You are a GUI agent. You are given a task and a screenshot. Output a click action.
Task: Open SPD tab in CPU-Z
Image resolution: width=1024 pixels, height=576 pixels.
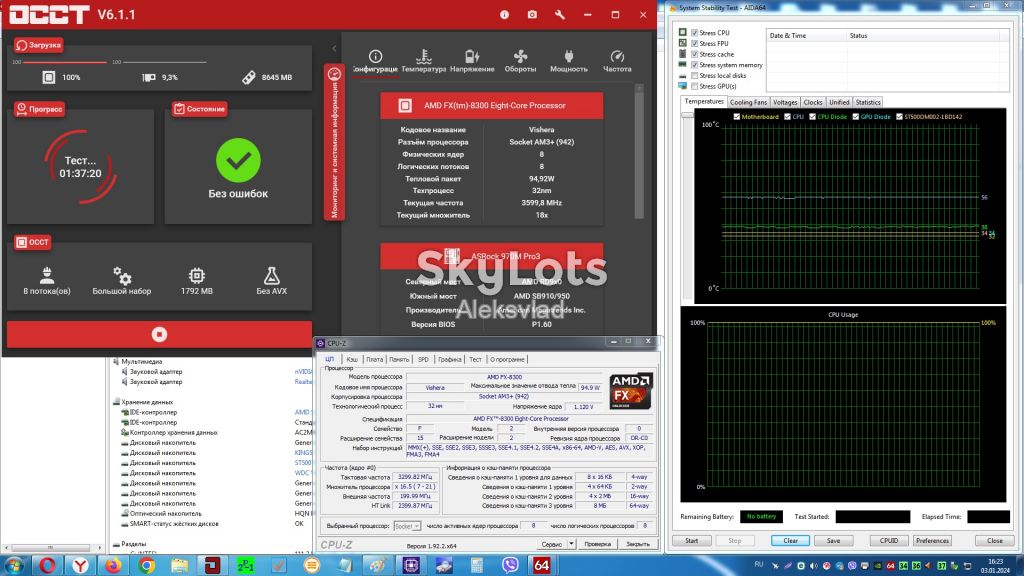423,359
